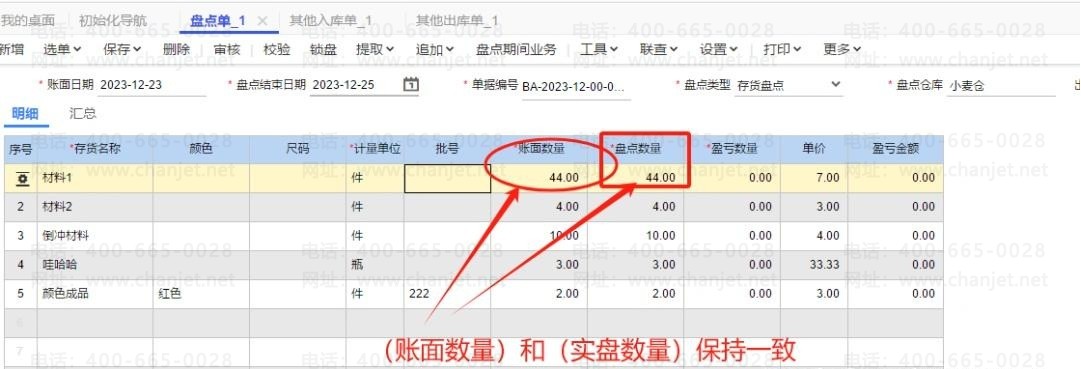Click the 计量单位 column header
Viewport: 1081px width, 369px height.
tap(375, 149)
